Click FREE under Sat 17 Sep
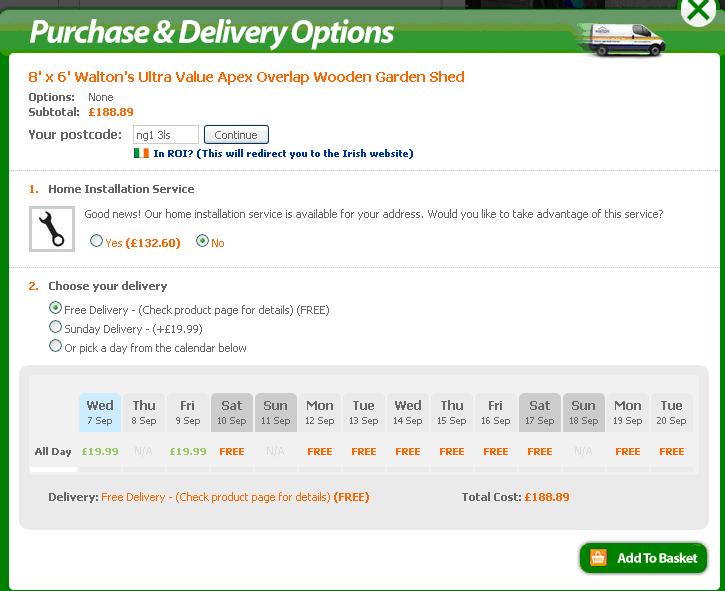This screenshot has height=591, width=725. 540,451
